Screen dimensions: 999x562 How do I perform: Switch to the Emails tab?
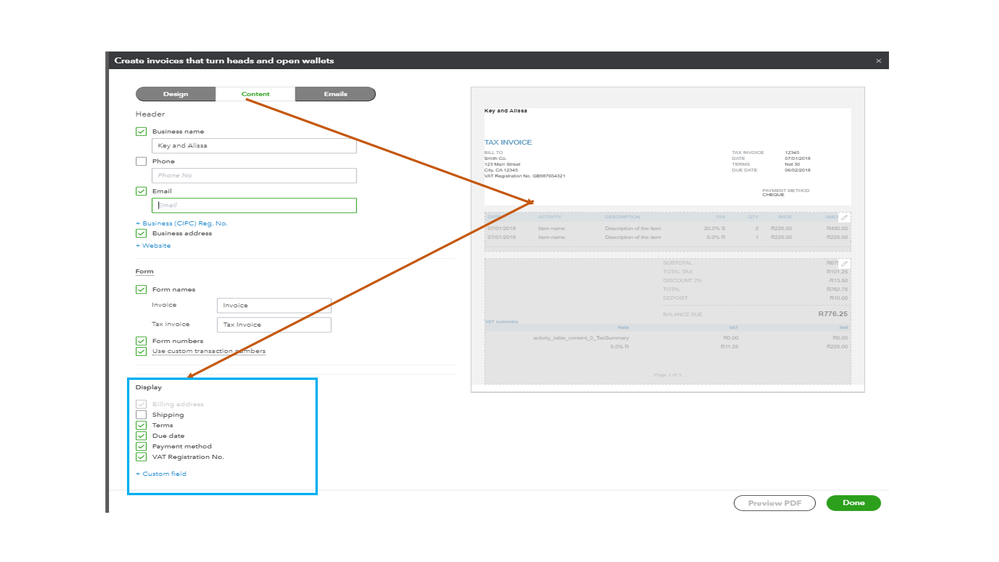(x=335, y=94)
